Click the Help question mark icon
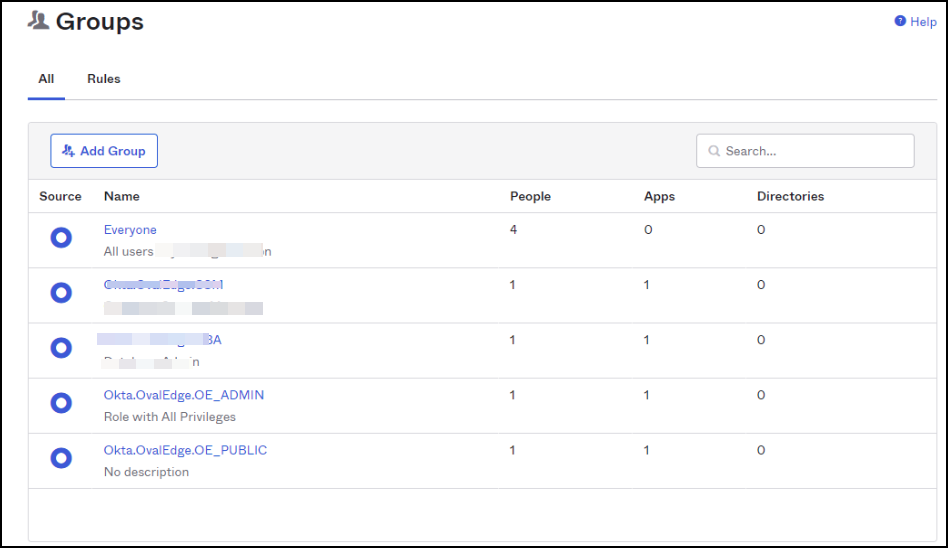948x548 pixels. 900,21
